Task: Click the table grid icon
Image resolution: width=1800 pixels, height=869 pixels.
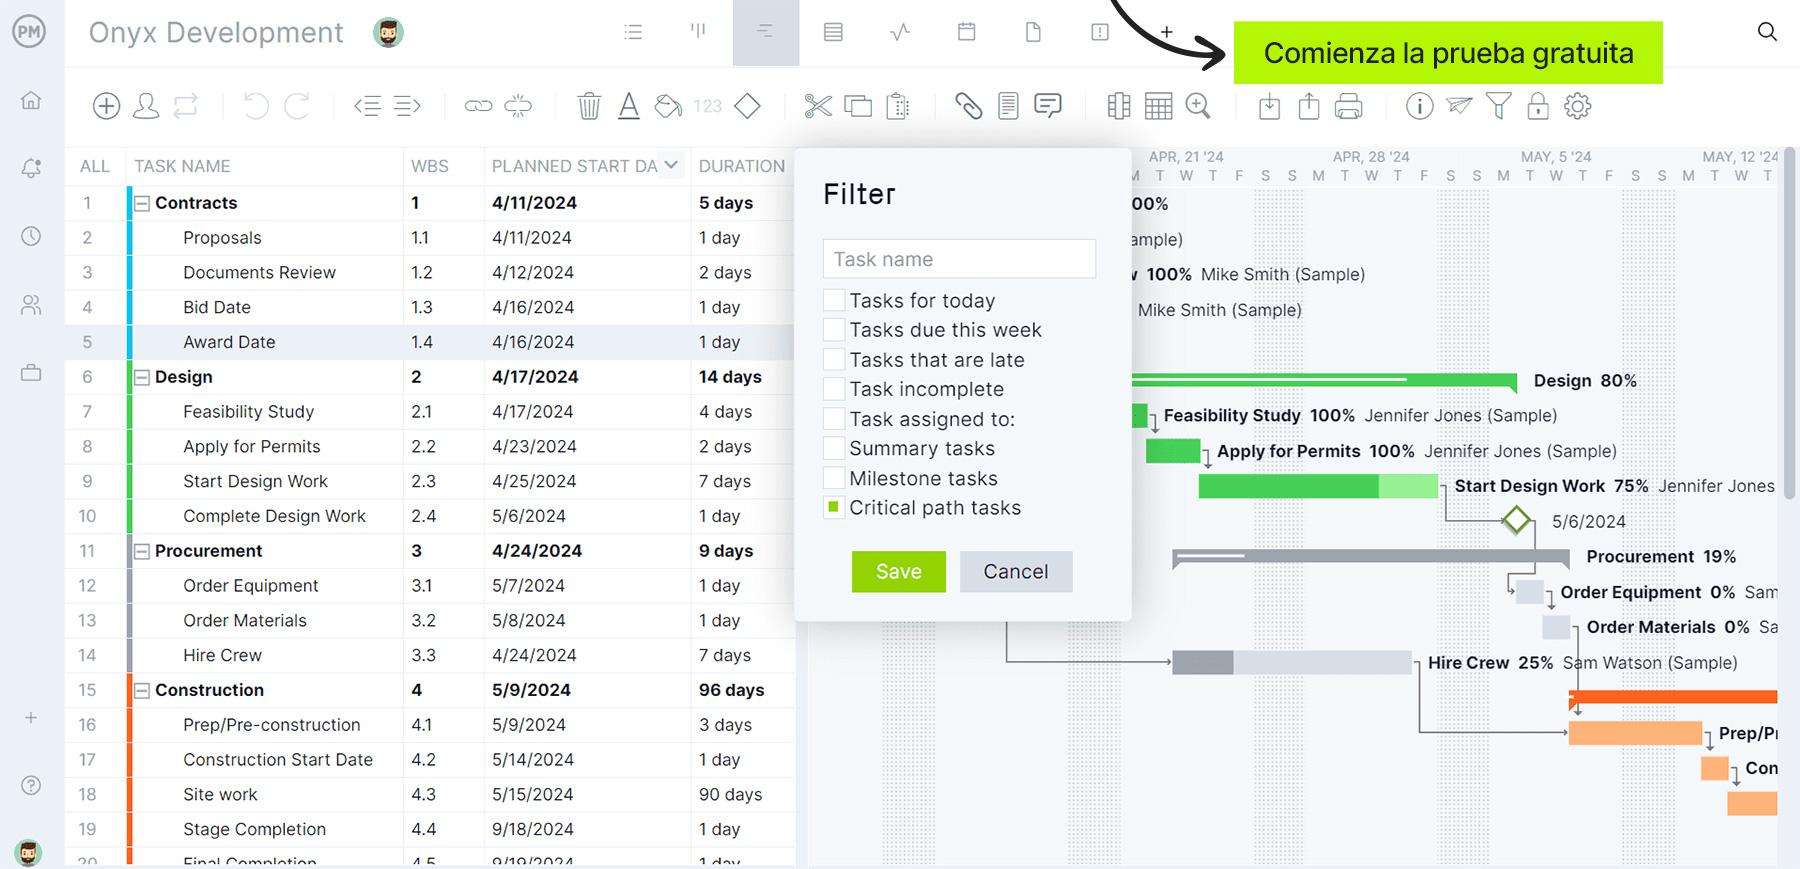Action: (1158, 106)
